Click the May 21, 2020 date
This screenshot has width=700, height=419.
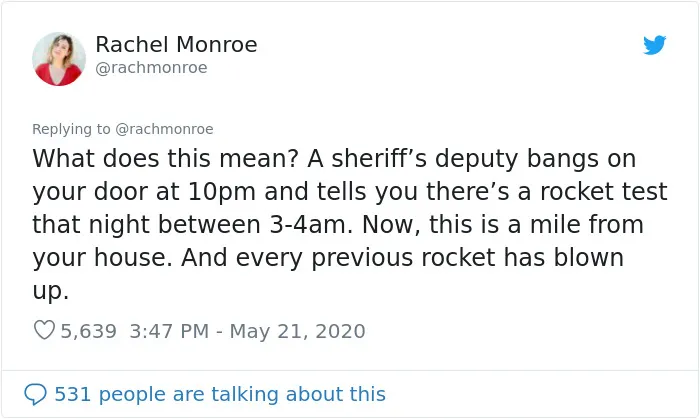pyautogui.click(x=297, y=331)
